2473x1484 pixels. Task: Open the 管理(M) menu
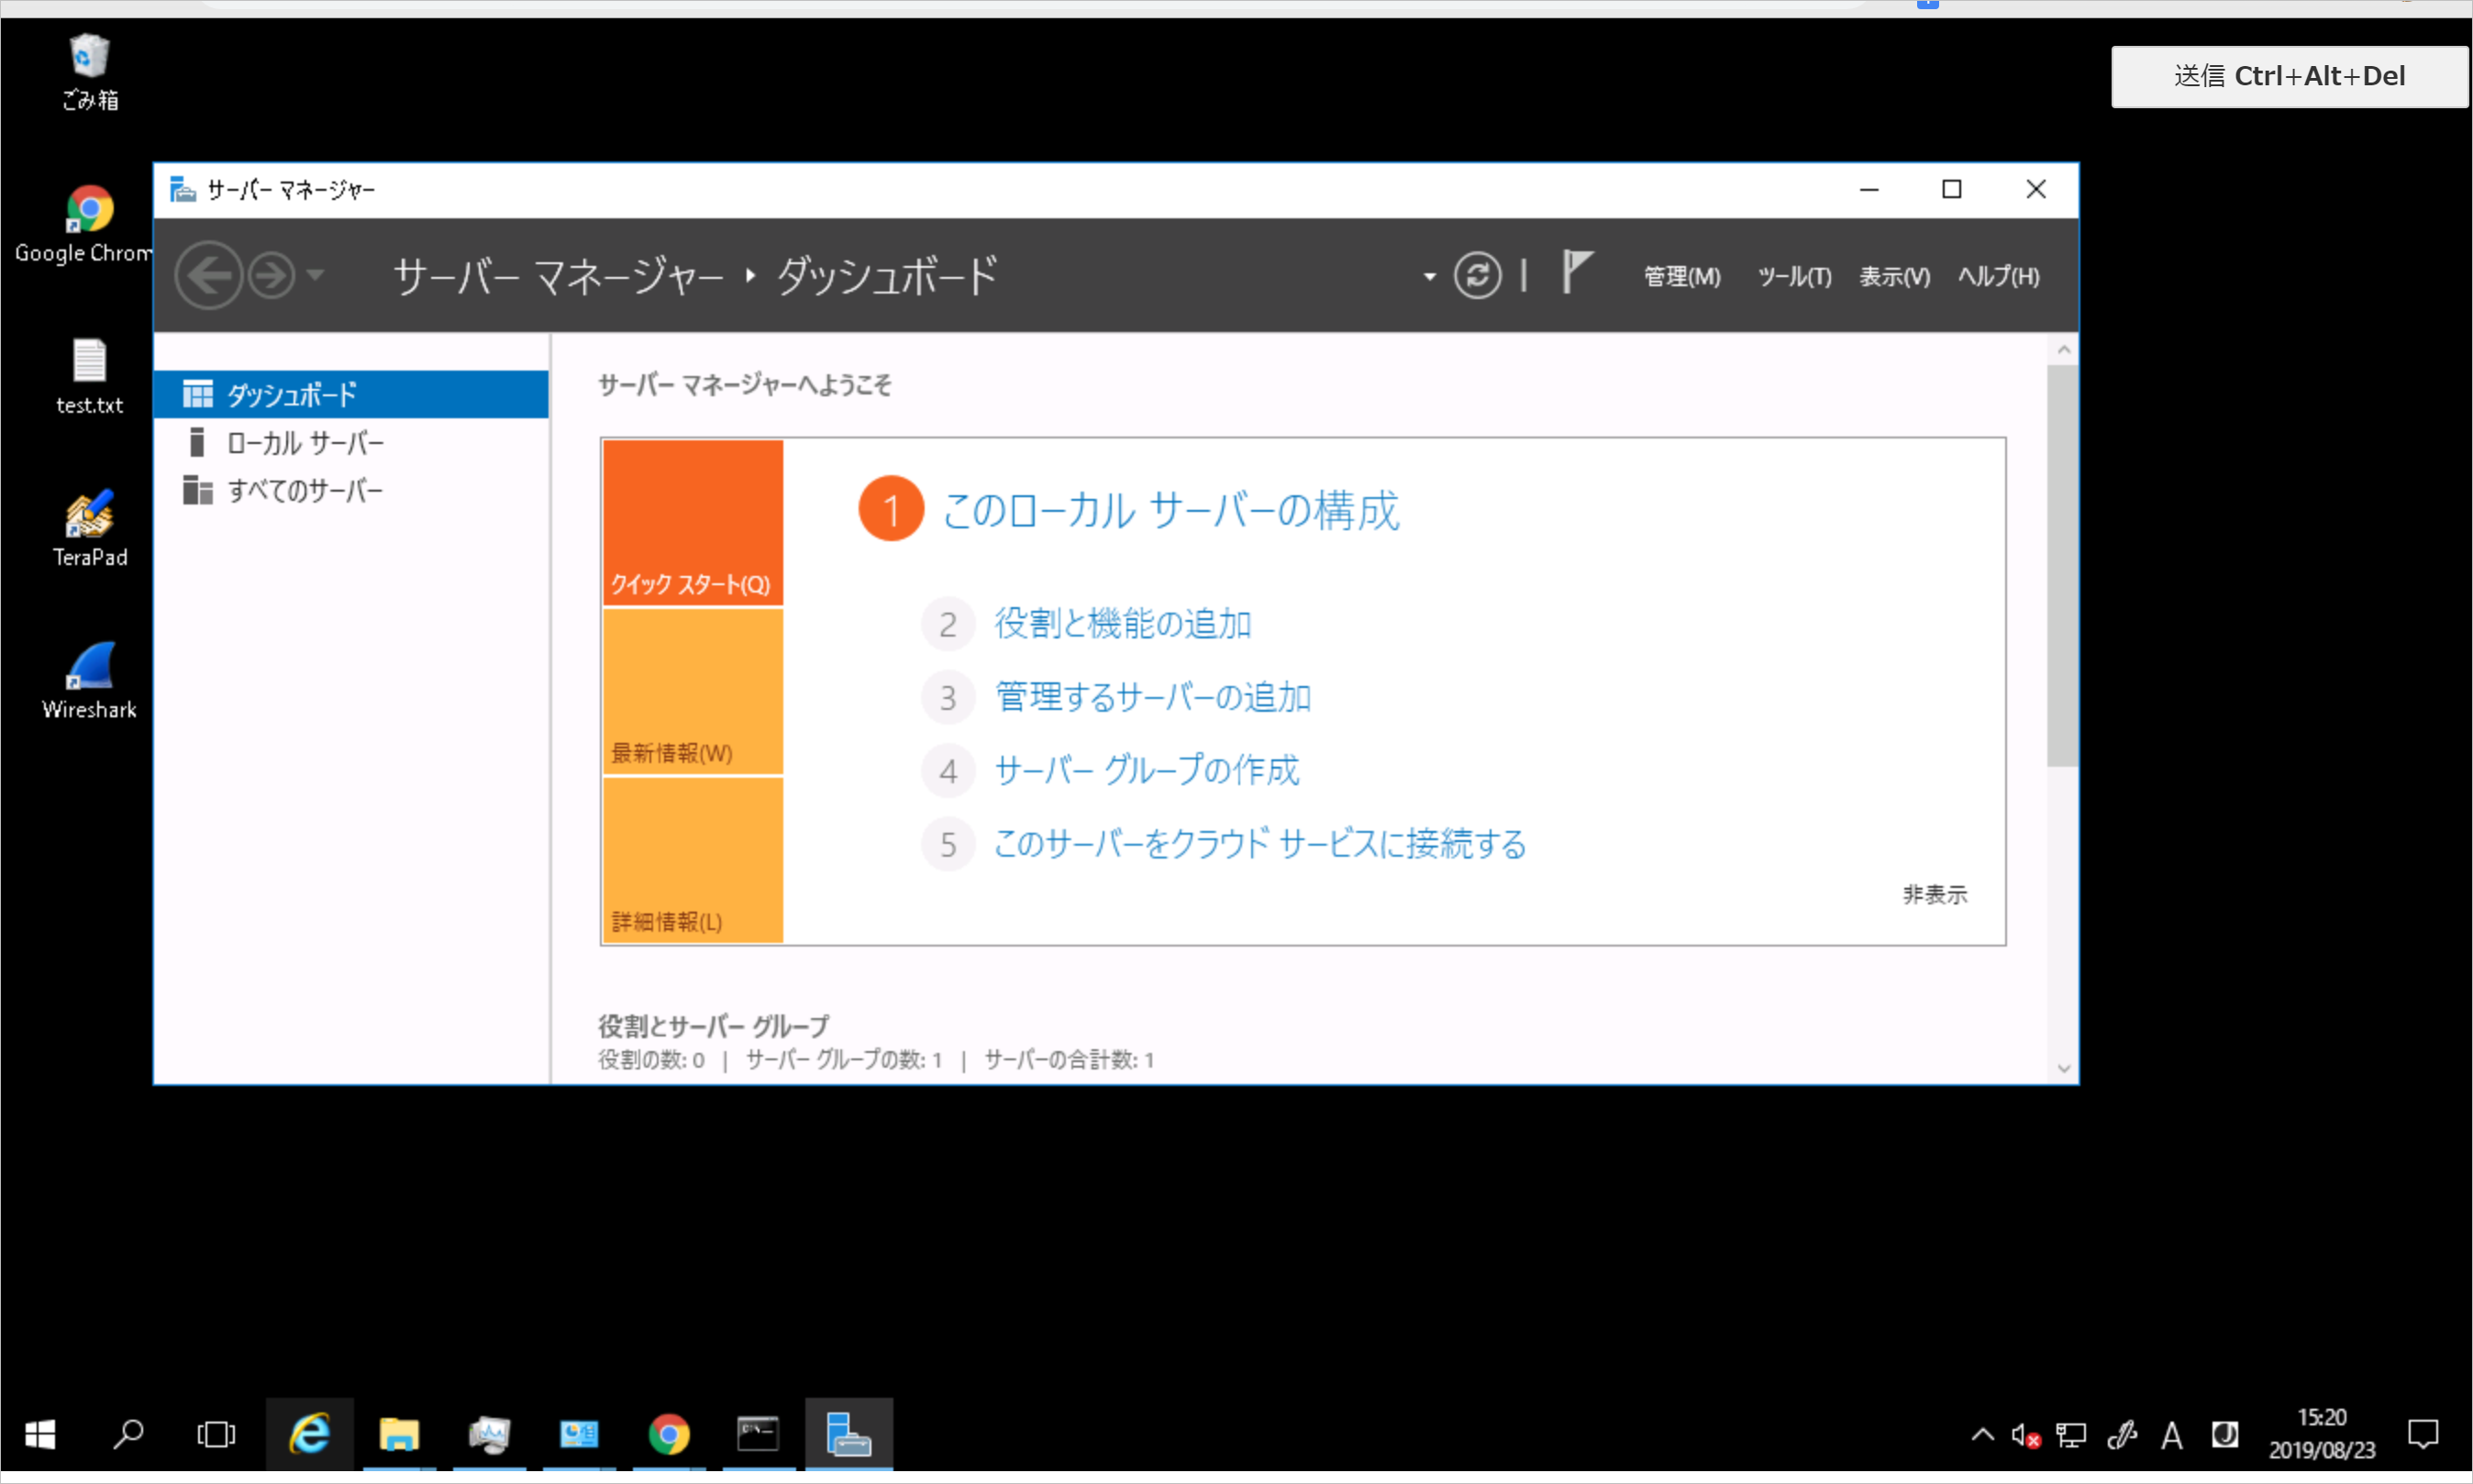pyautogui.click(x=1681, y=276)
